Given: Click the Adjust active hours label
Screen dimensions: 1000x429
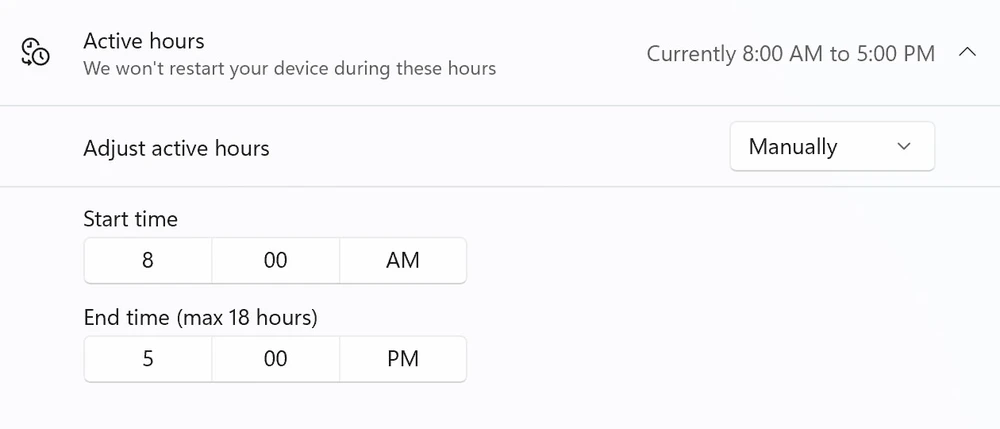Looking at the screenshot, I should point(176,148).
